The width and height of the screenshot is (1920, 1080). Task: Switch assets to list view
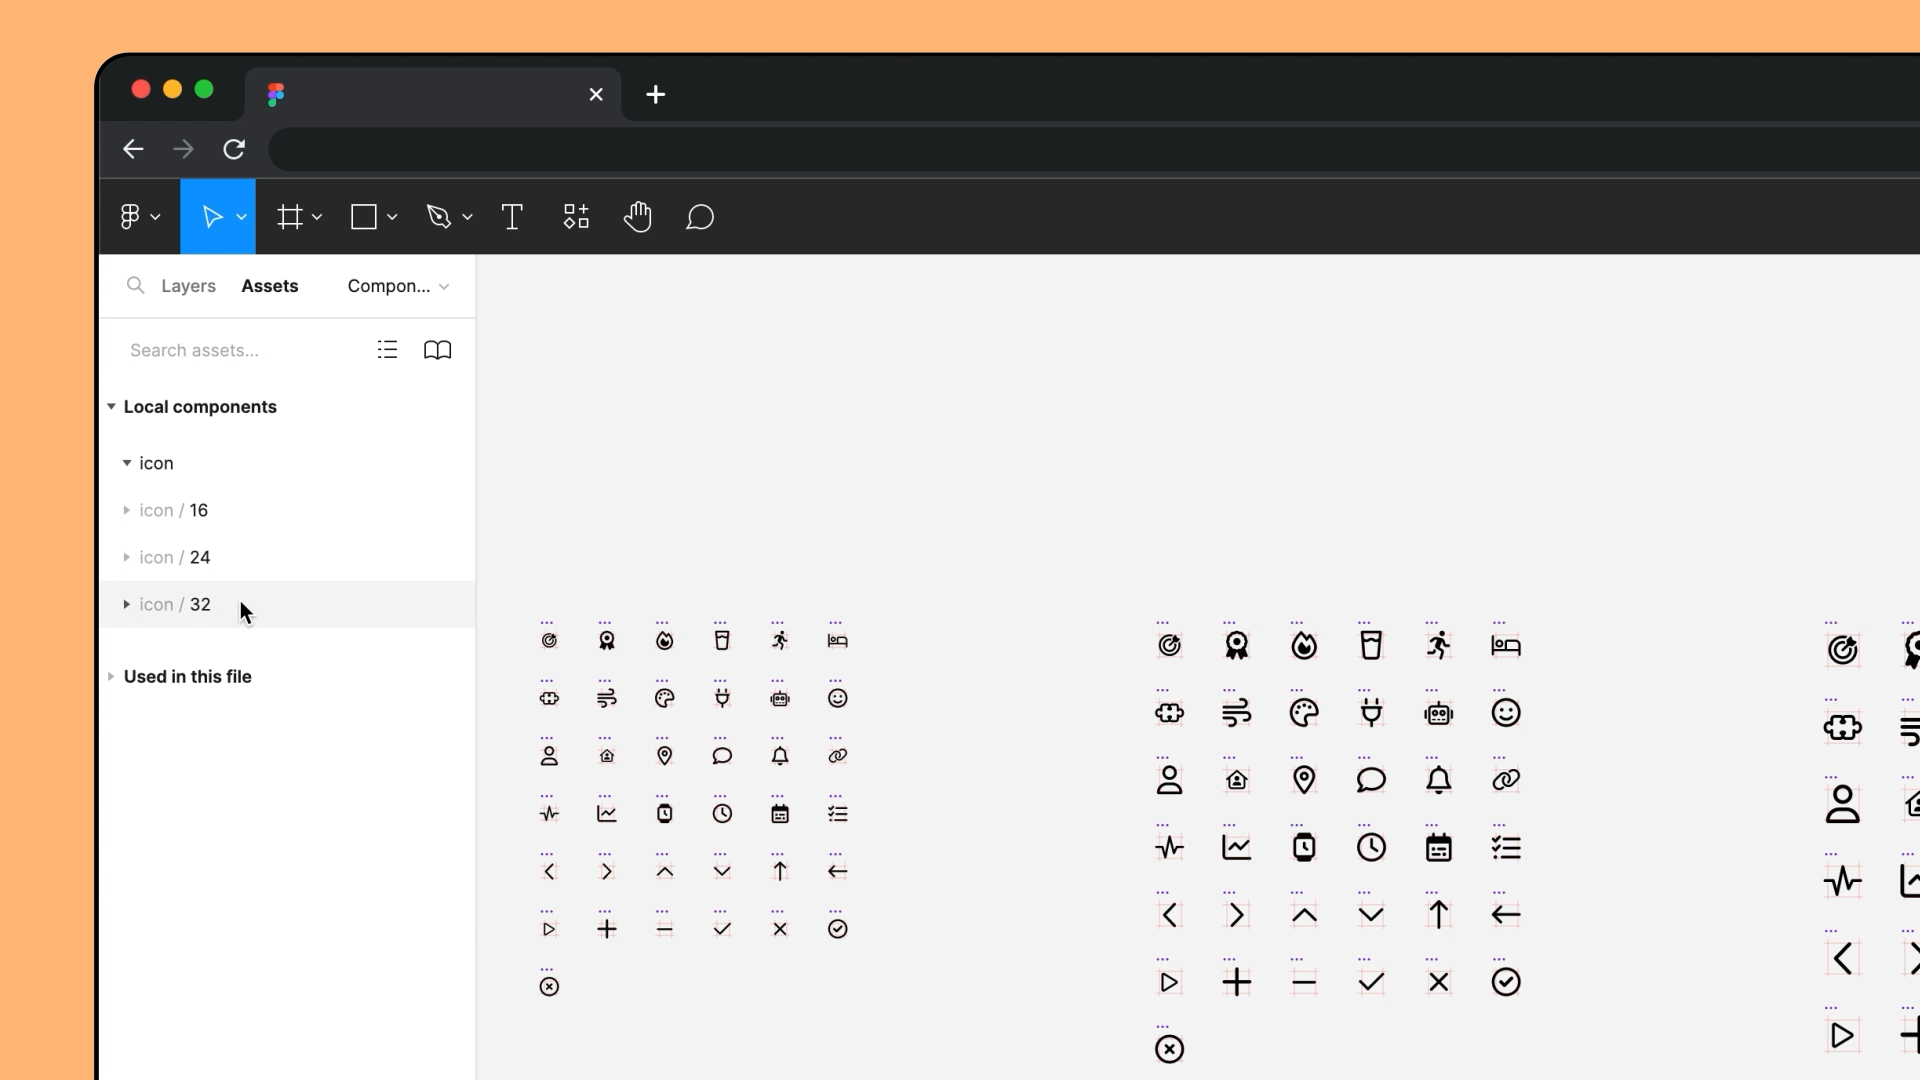[x=387, y=350]
